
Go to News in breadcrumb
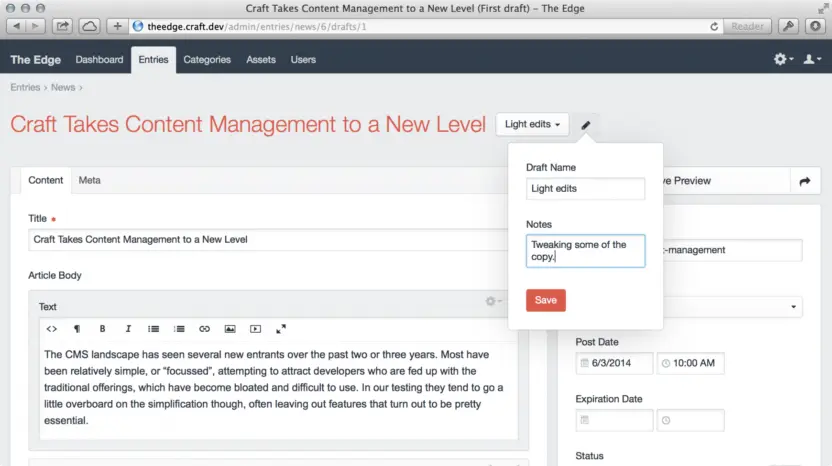63,88
